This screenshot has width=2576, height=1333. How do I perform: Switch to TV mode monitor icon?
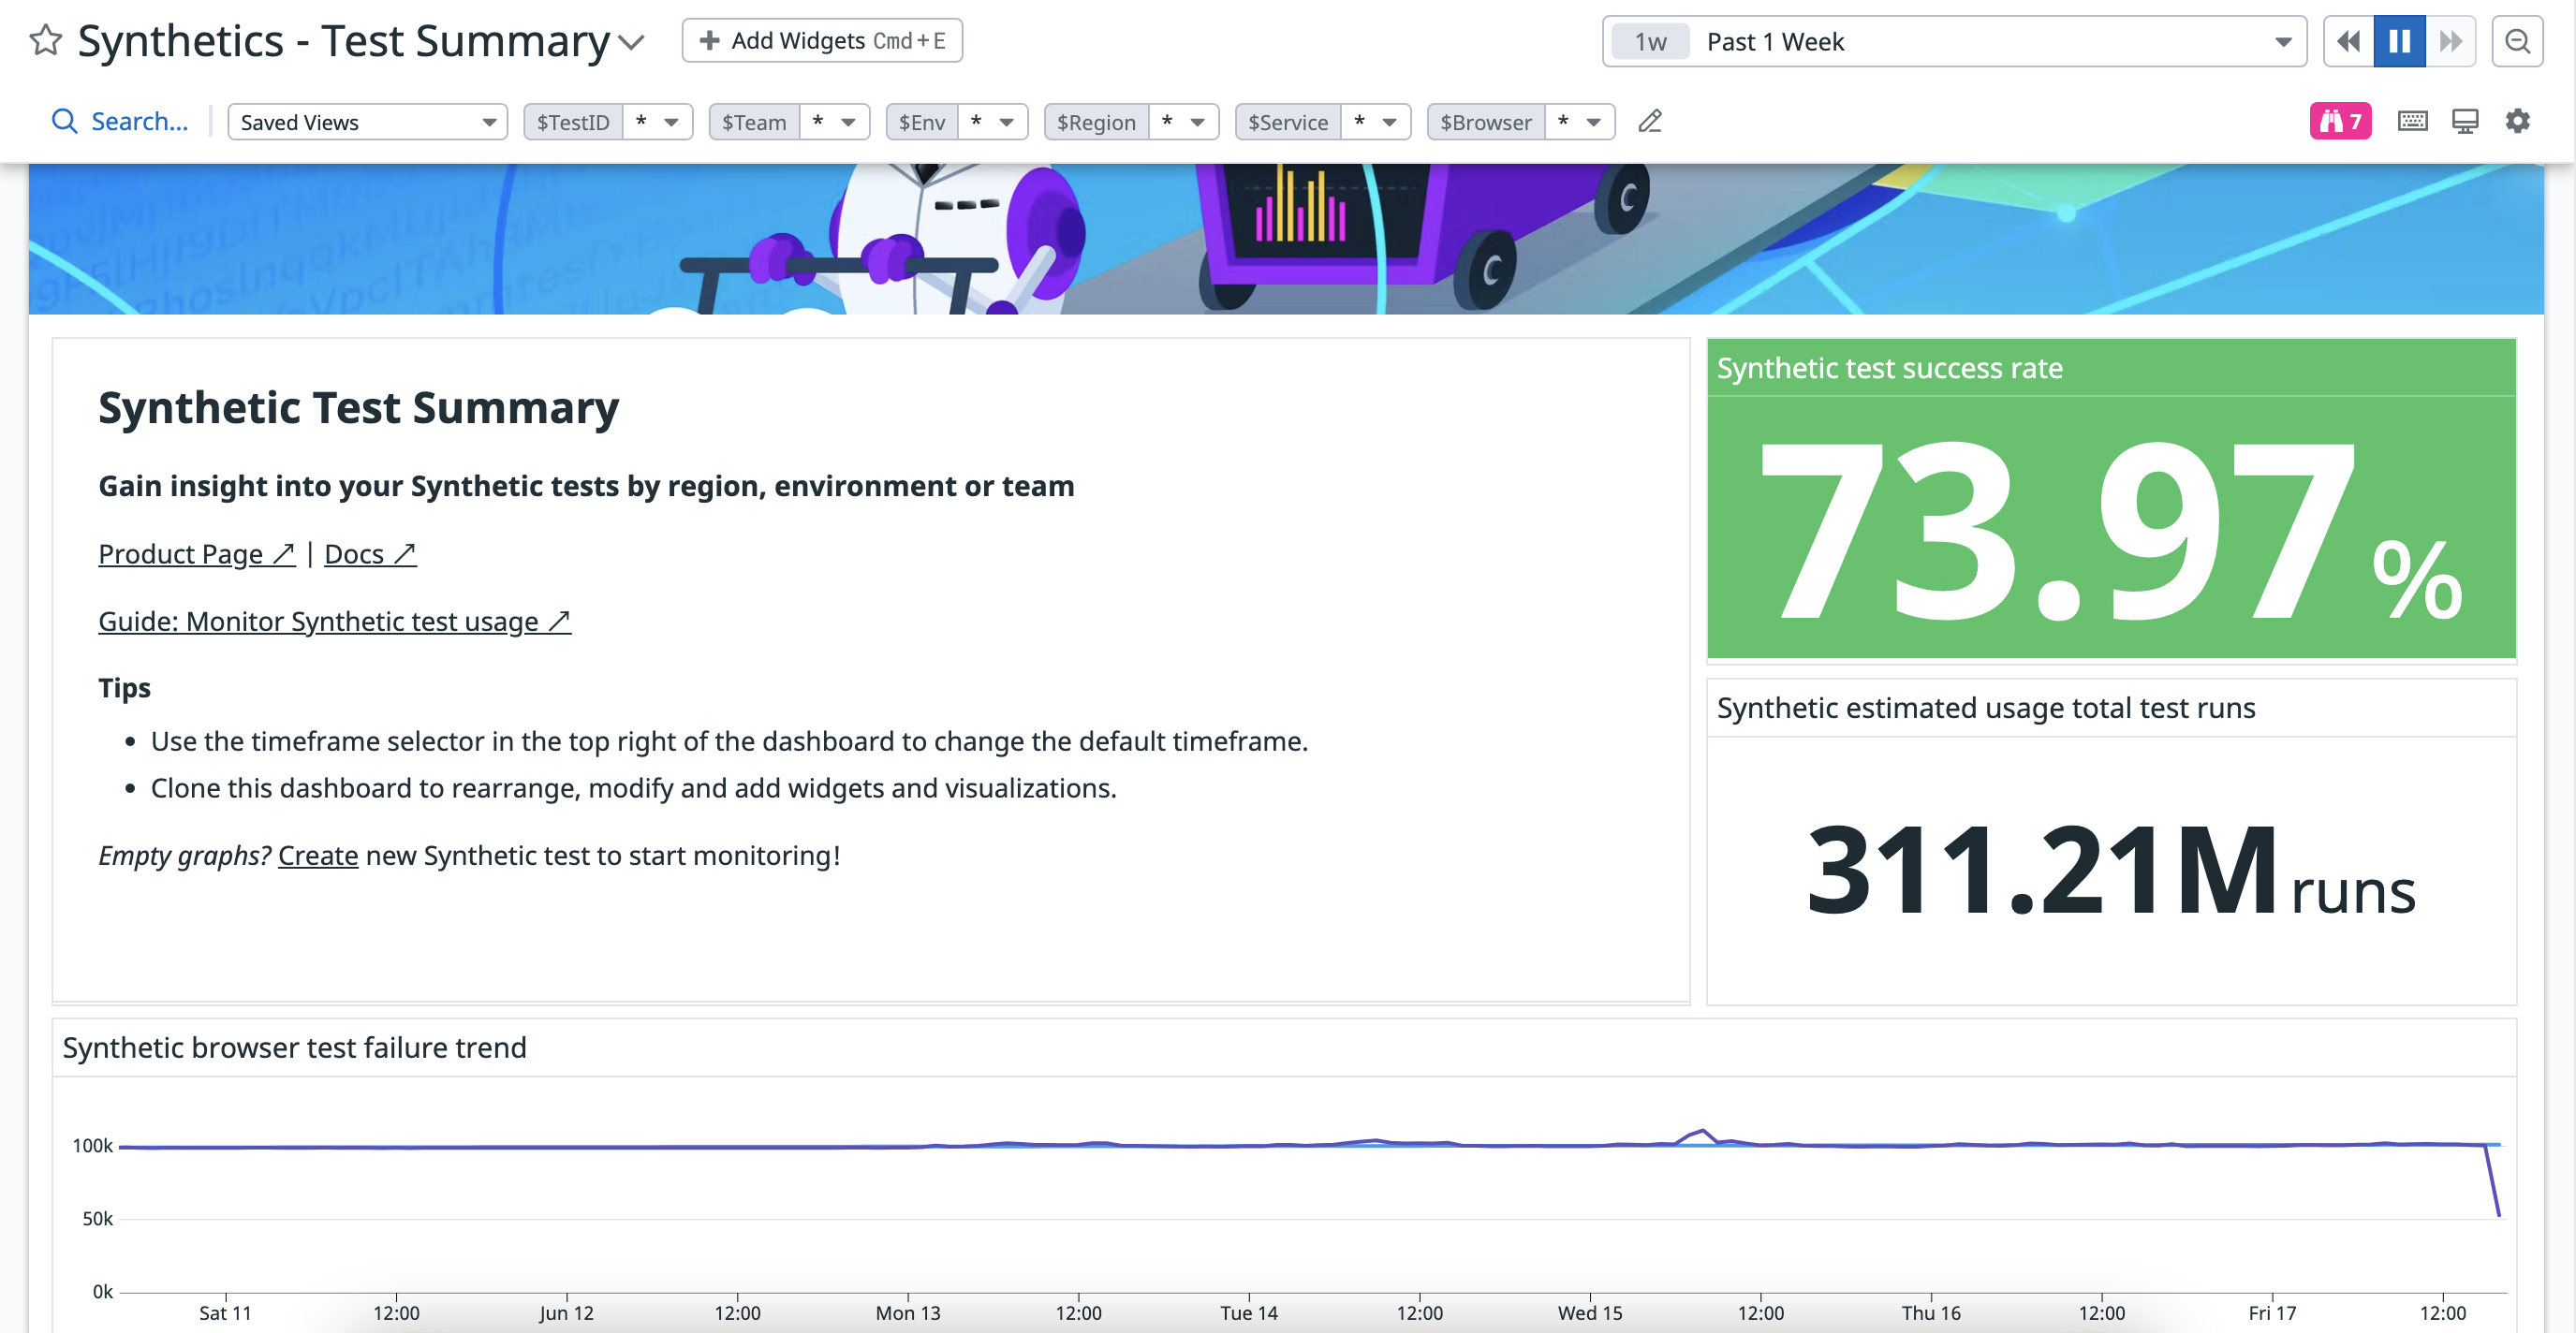[2465, 121]
